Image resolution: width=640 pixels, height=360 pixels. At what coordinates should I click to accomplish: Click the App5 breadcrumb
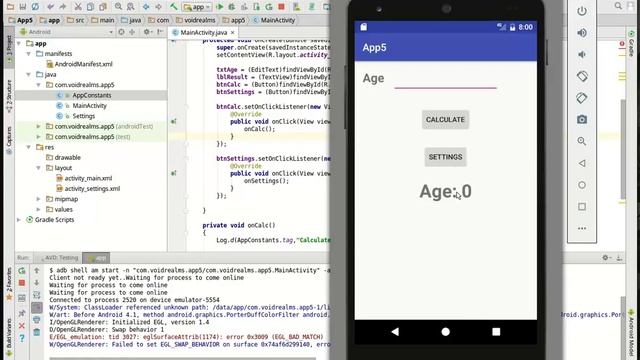pos(20,20)
